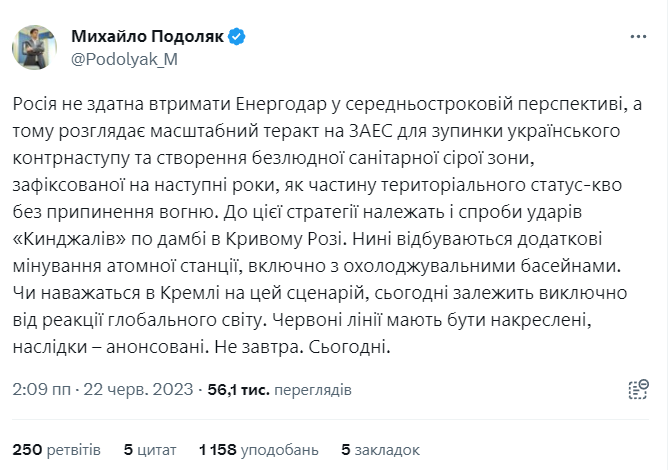Viewport: 668px width, 470px height.
Task: Open the 56,1 тис. переглядів view count
Action: [x=268, y=389]
